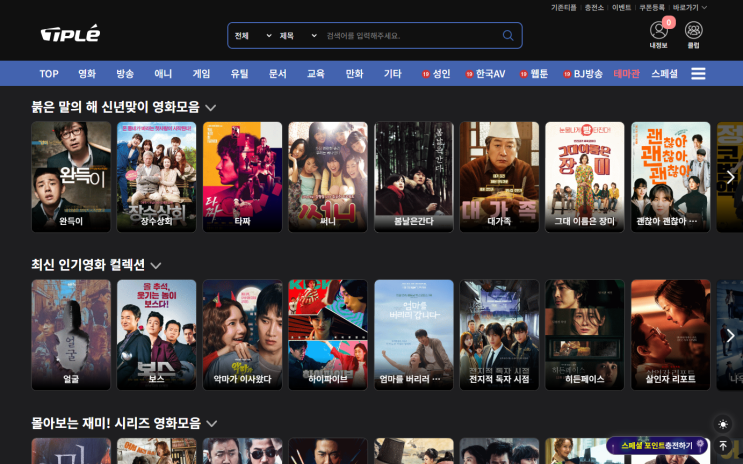Open the 얼굴 movie poster
Image resolution: width=743 pixels, height=464 pixels.
click(71, 335)
